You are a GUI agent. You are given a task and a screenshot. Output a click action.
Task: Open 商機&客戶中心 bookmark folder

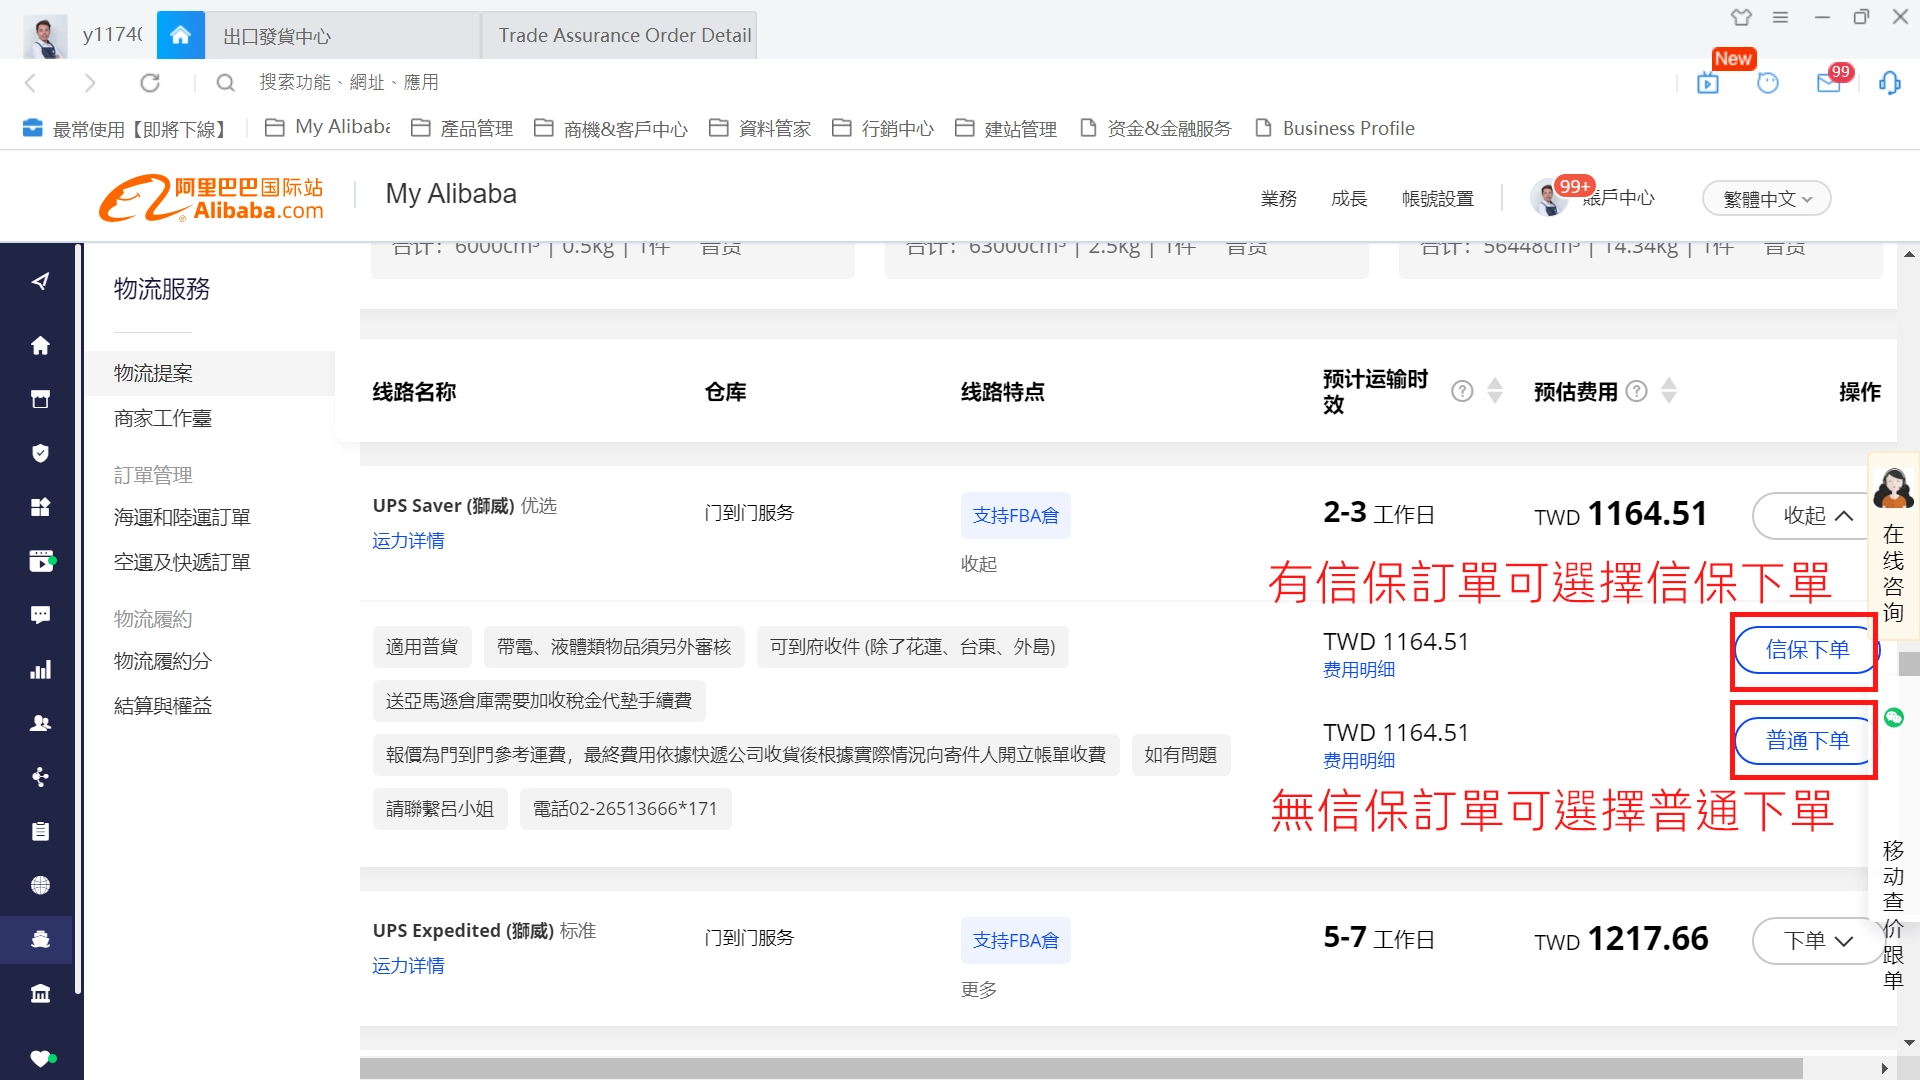pyautogui.click(x=611, y=128)
